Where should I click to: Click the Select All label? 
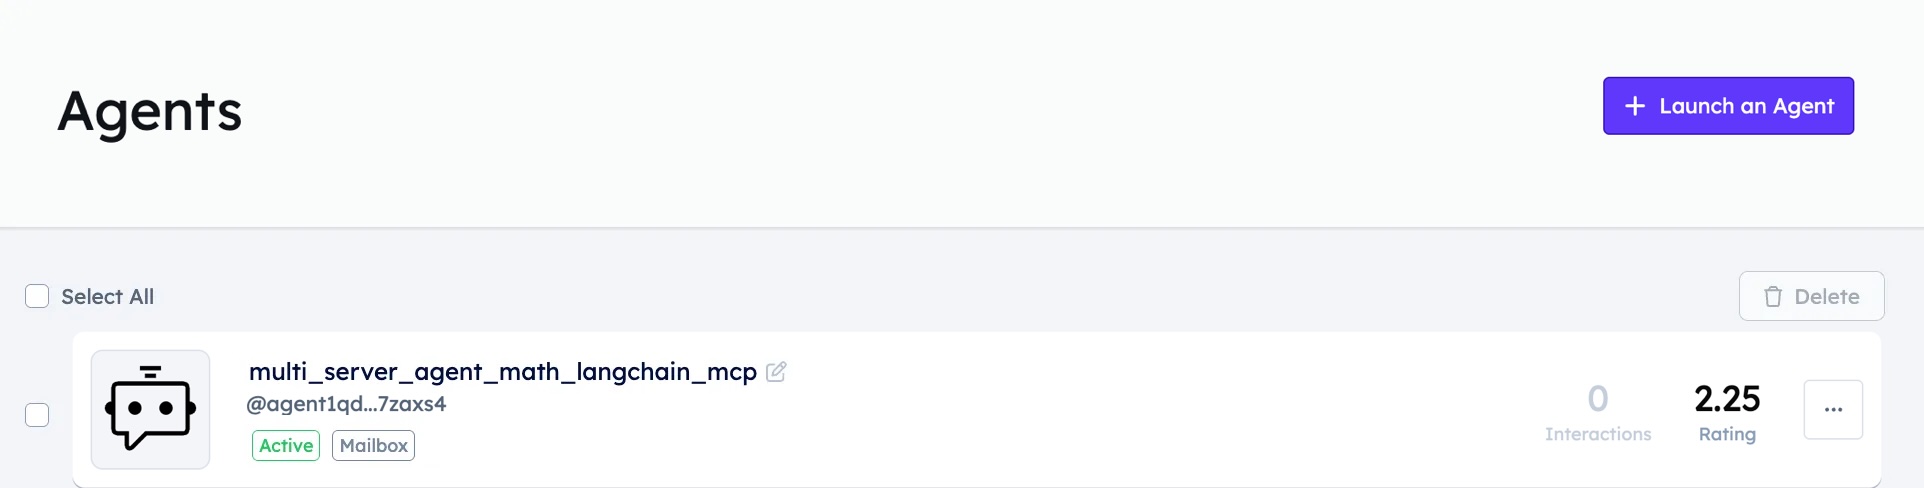[x=108, y=297]
